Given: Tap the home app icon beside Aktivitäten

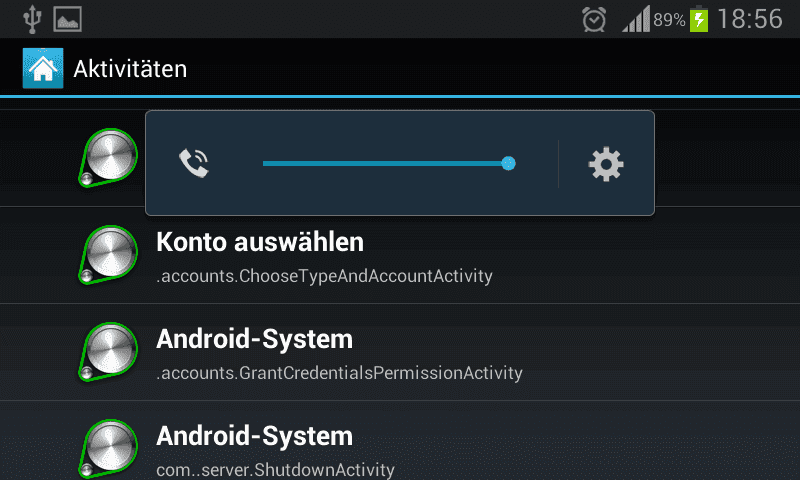Looking at the screenshot, I should (x=43, y=68).
